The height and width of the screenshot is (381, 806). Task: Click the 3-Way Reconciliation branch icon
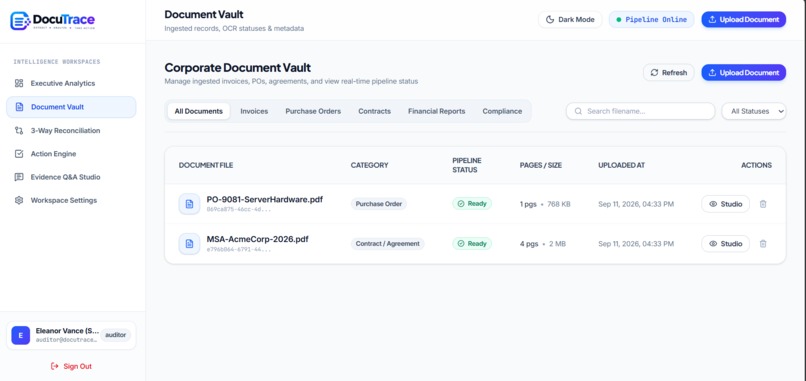19,131
